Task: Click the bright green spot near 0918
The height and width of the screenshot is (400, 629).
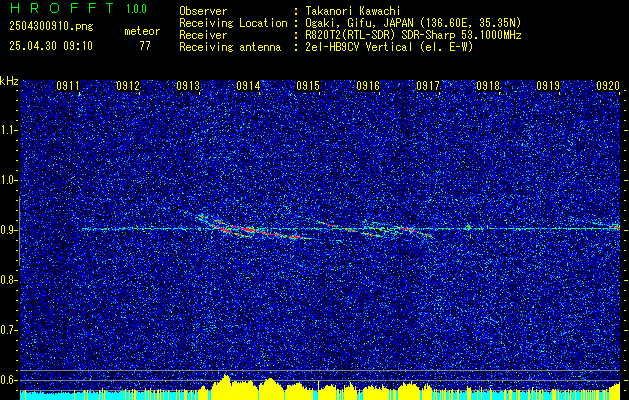Action: [468, 227]
